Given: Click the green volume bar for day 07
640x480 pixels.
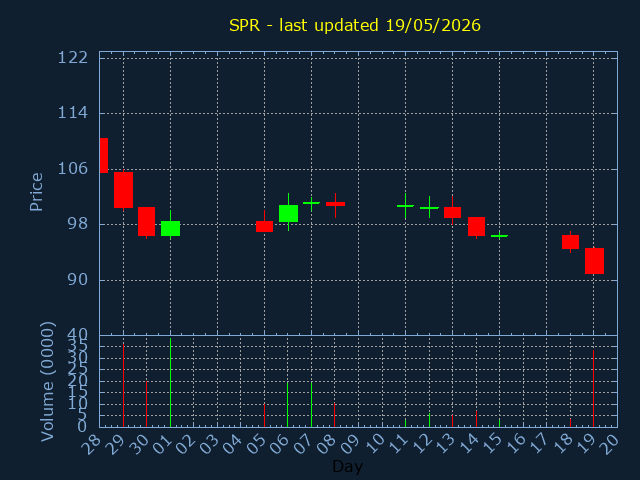Looking at the screenshot, I should pos(311,404).
